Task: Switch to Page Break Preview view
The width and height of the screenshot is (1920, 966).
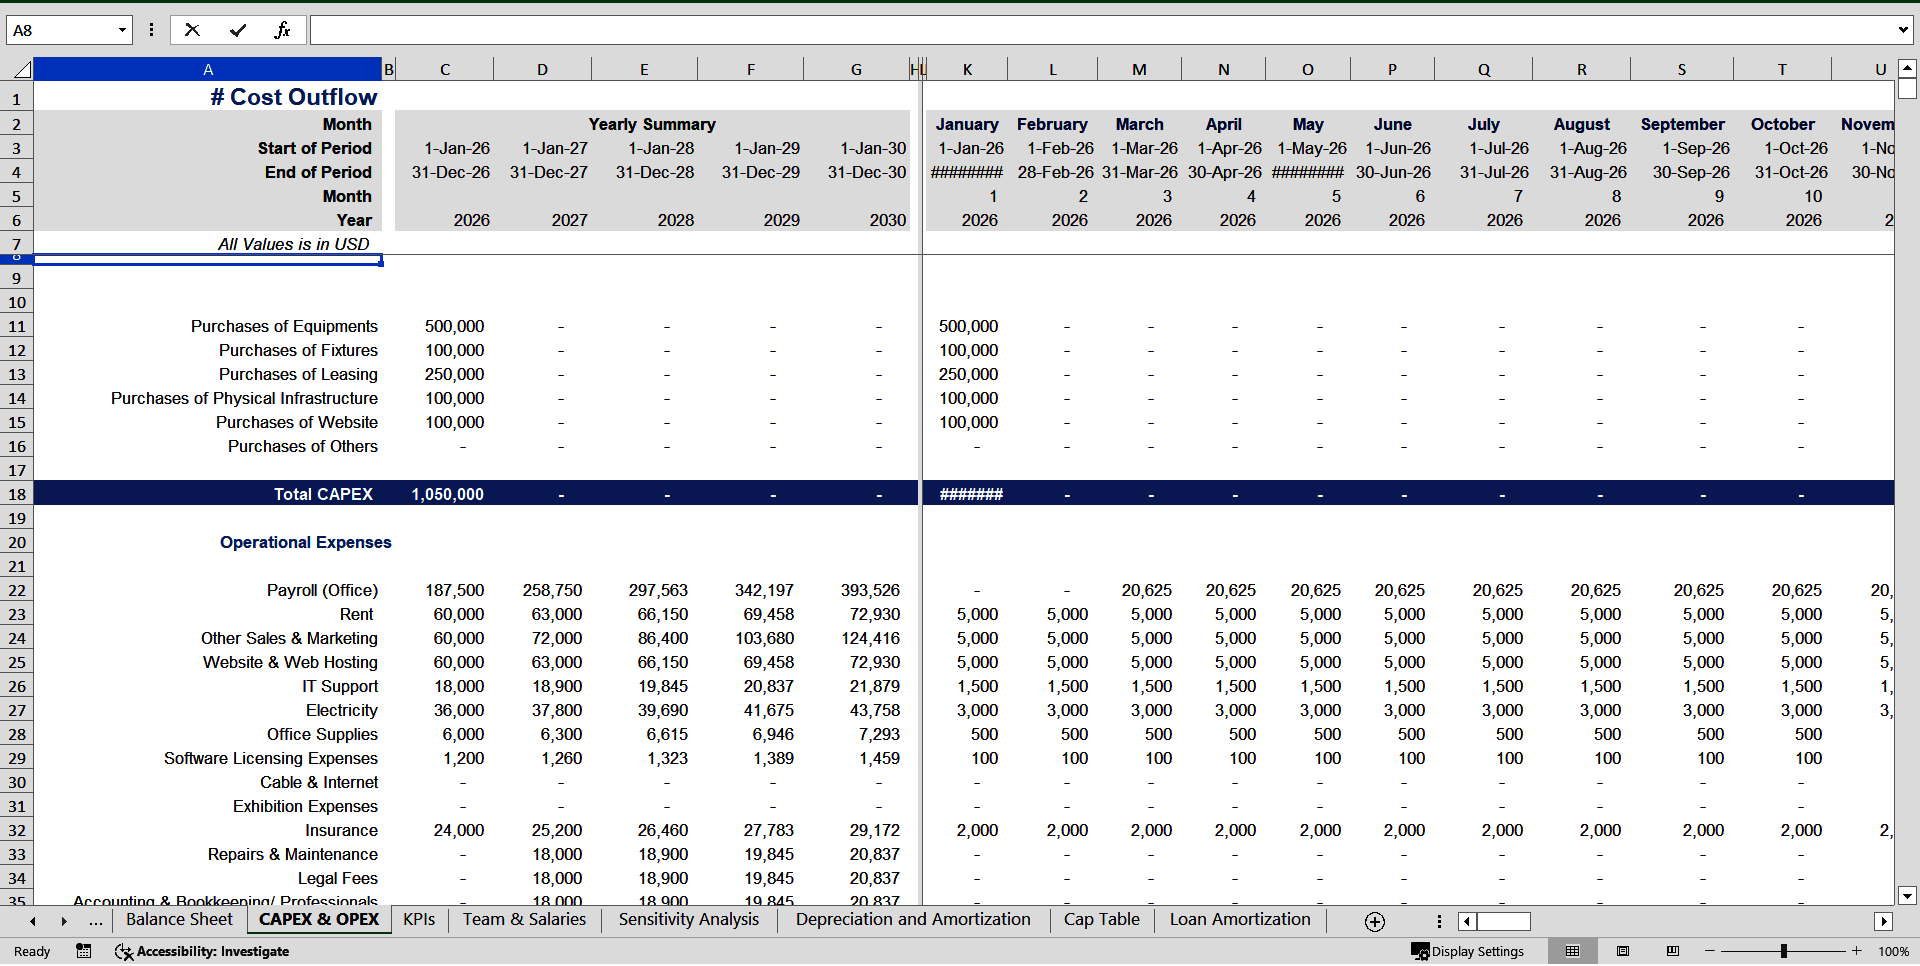Action: (x=1673, y=951)
